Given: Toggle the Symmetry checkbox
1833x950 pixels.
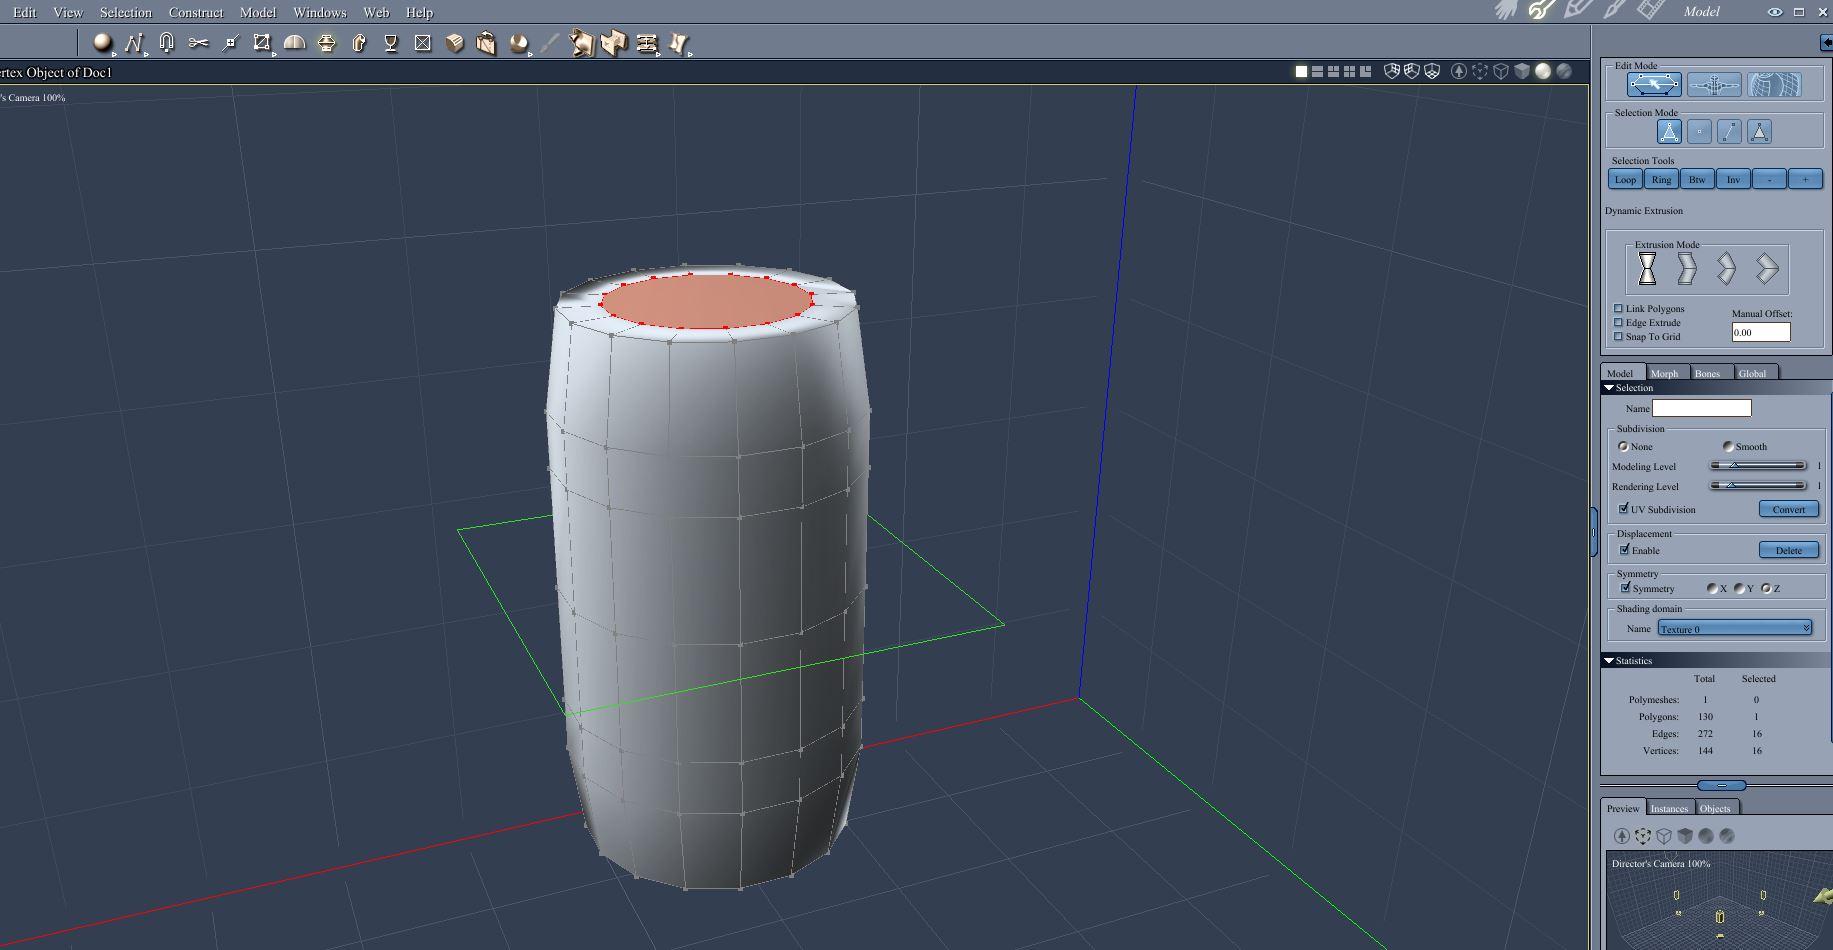Looking at the screenshot, I should [1625, 588].
